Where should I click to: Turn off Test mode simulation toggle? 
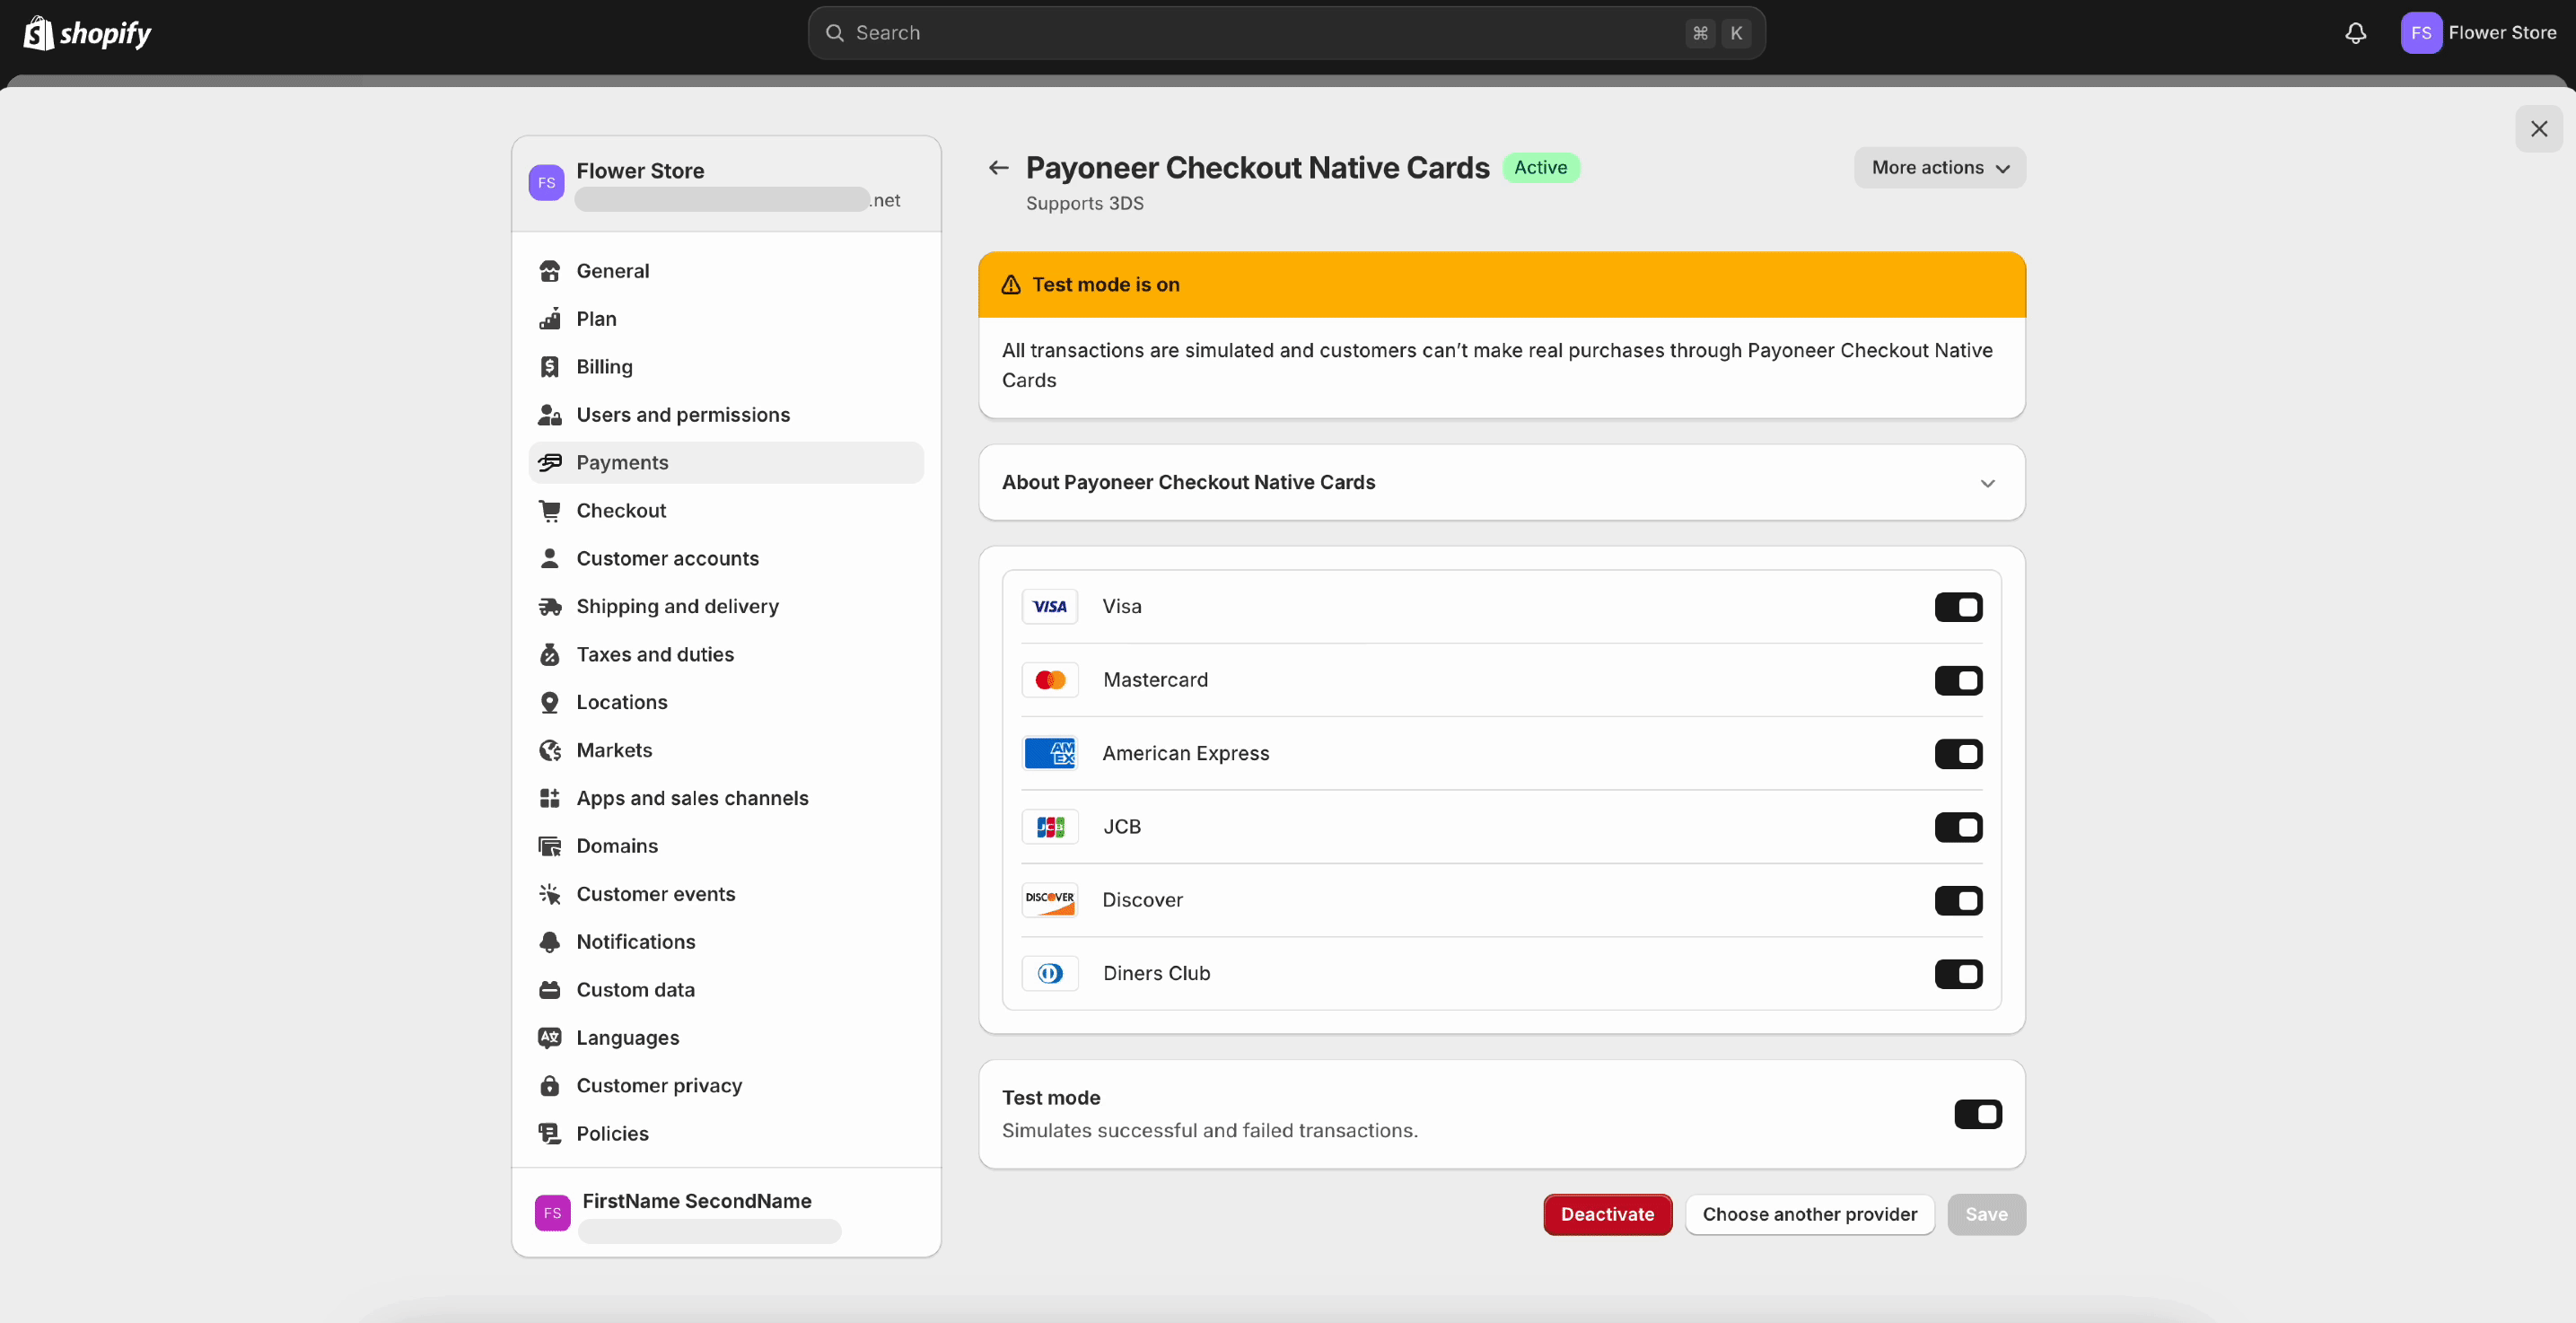tap(1979, 1114)
